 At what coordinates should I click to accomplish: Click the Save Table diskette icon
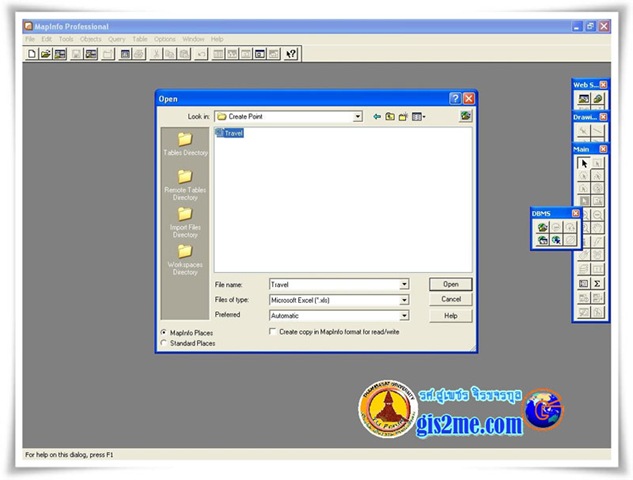(76, 54)
